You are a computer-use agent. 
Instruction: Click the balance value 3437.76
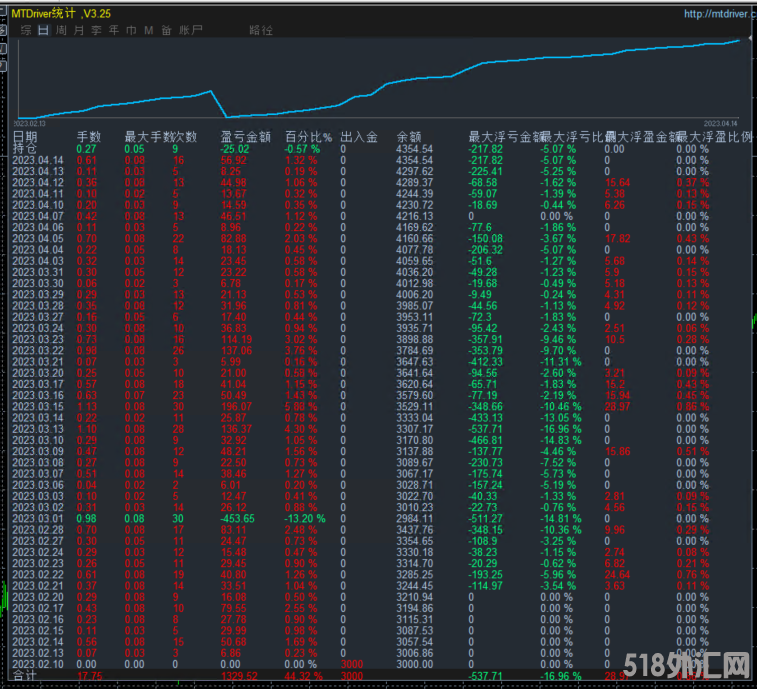414,530
